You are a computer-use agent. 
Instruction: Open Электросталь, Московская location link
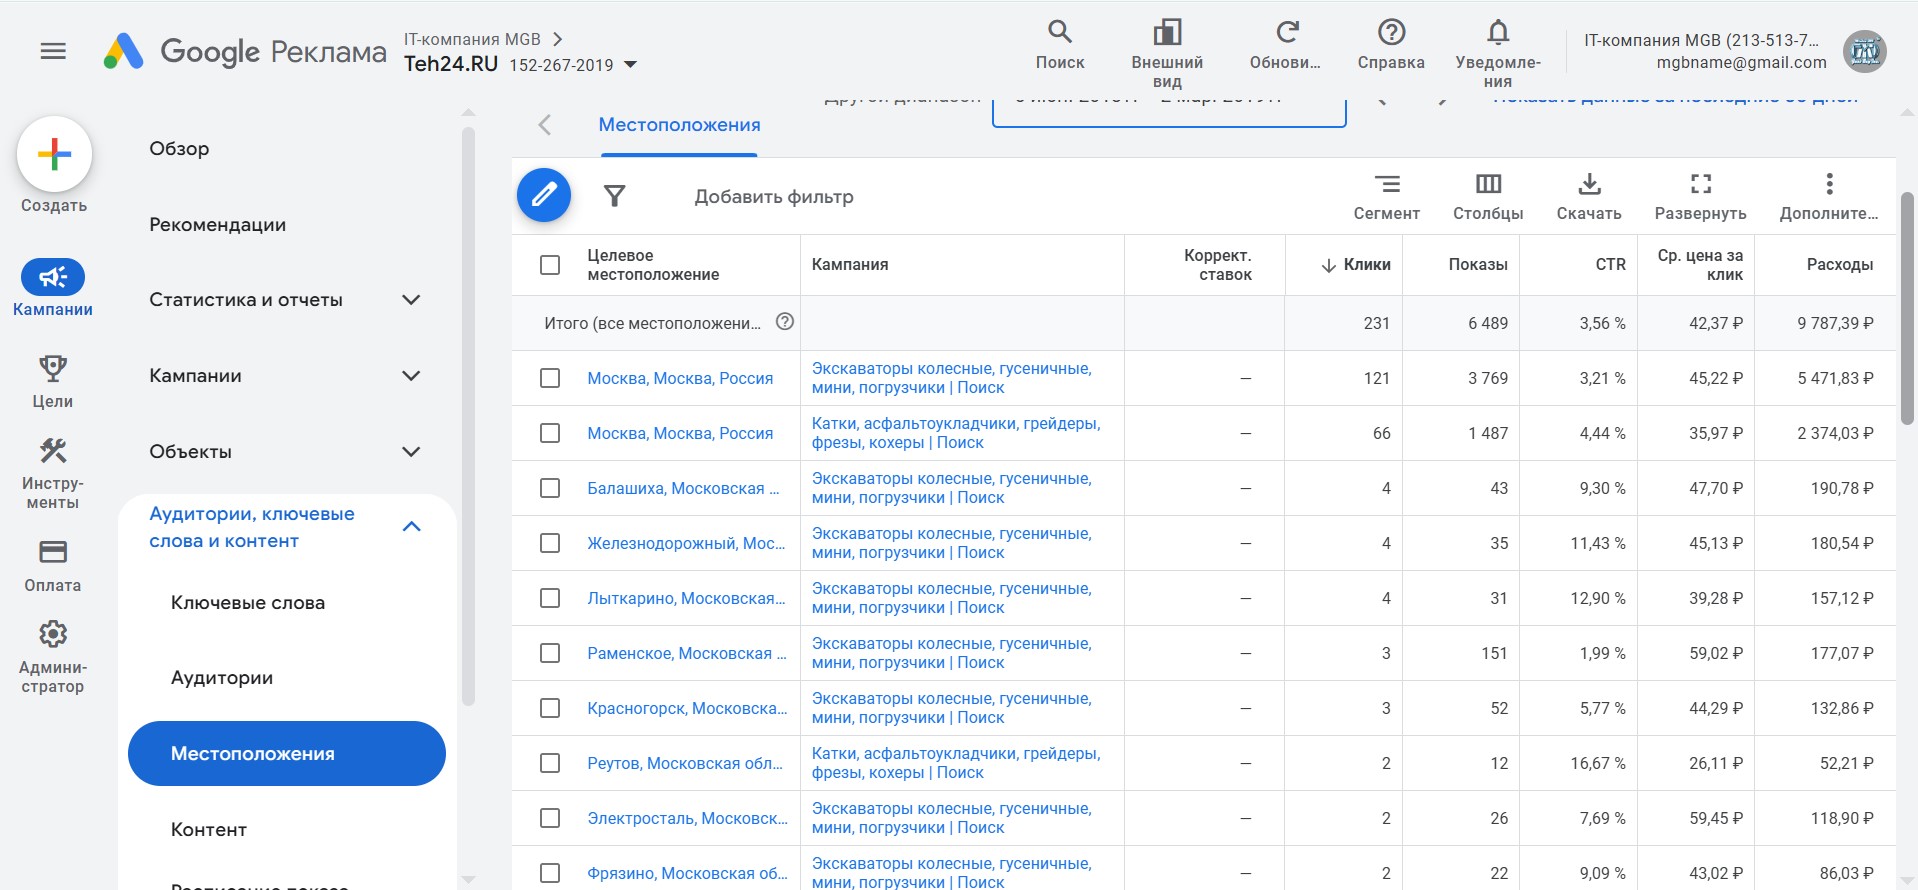click(687, 818)
